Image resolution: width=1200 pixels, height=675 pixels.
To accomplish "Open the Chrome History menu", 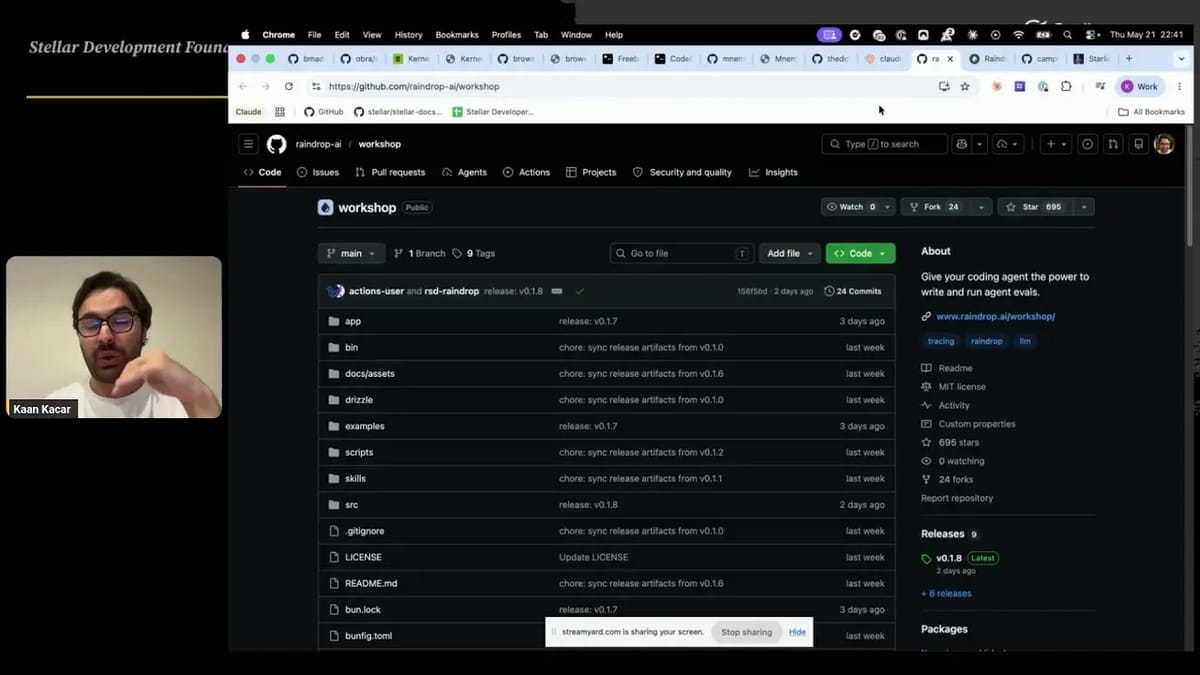I will tap(408, 34).
